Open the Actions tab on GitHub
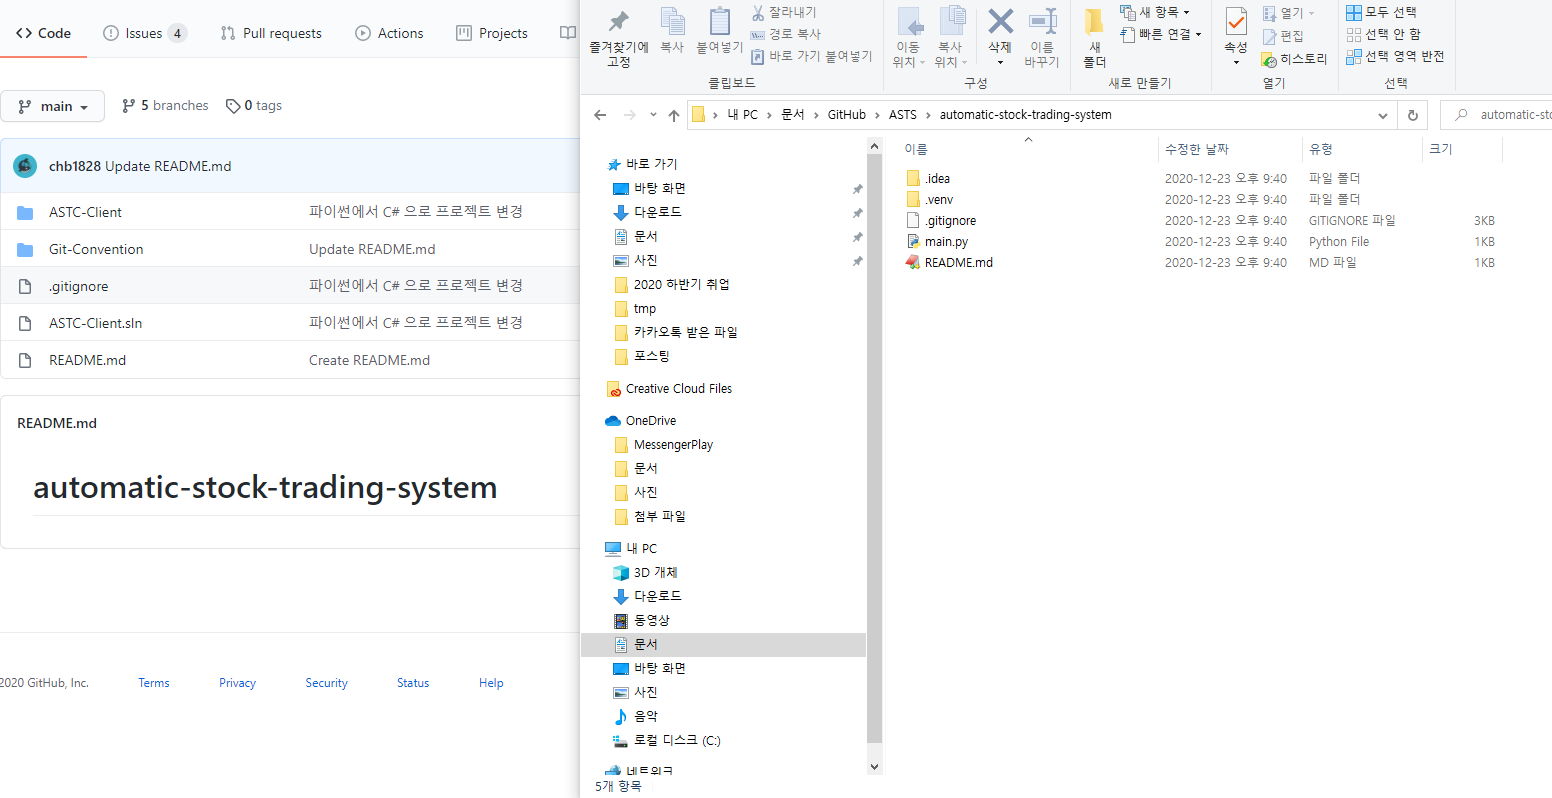The width and height of the screenshot is (1552, 798). point(389,33)
